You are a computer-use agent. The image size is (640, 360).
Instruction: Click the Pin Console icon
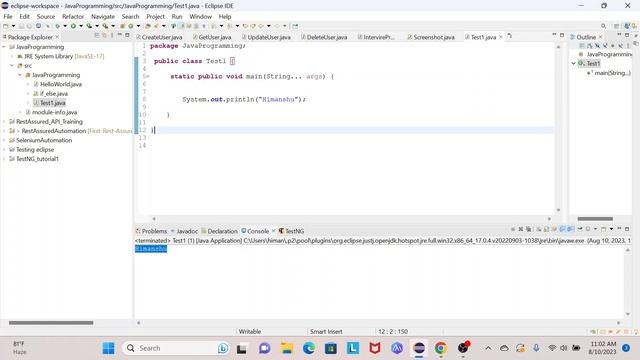click(580, 229)
